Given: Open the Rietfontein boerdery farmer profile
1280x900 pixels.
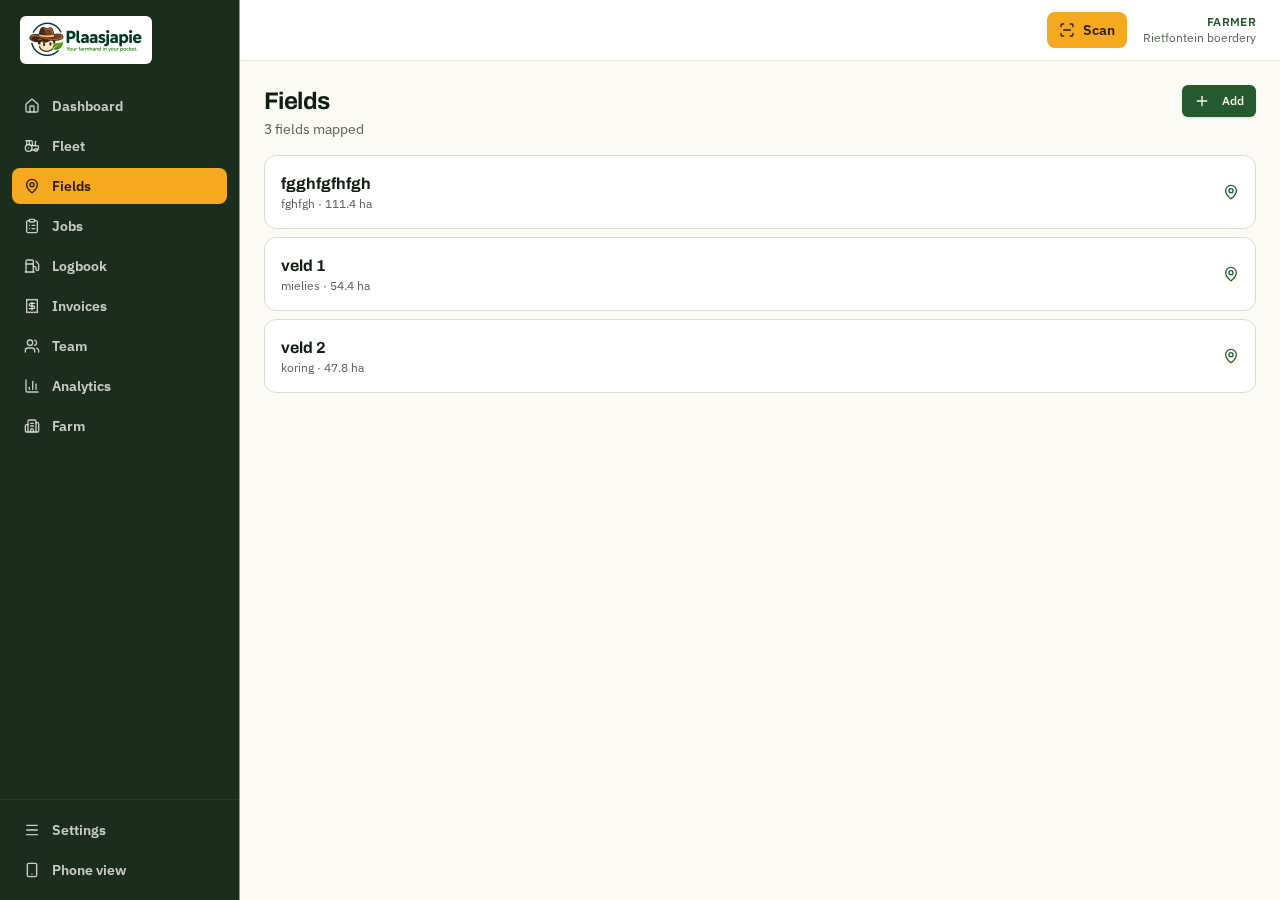Looking at the screenshot, I should 1199,30.
